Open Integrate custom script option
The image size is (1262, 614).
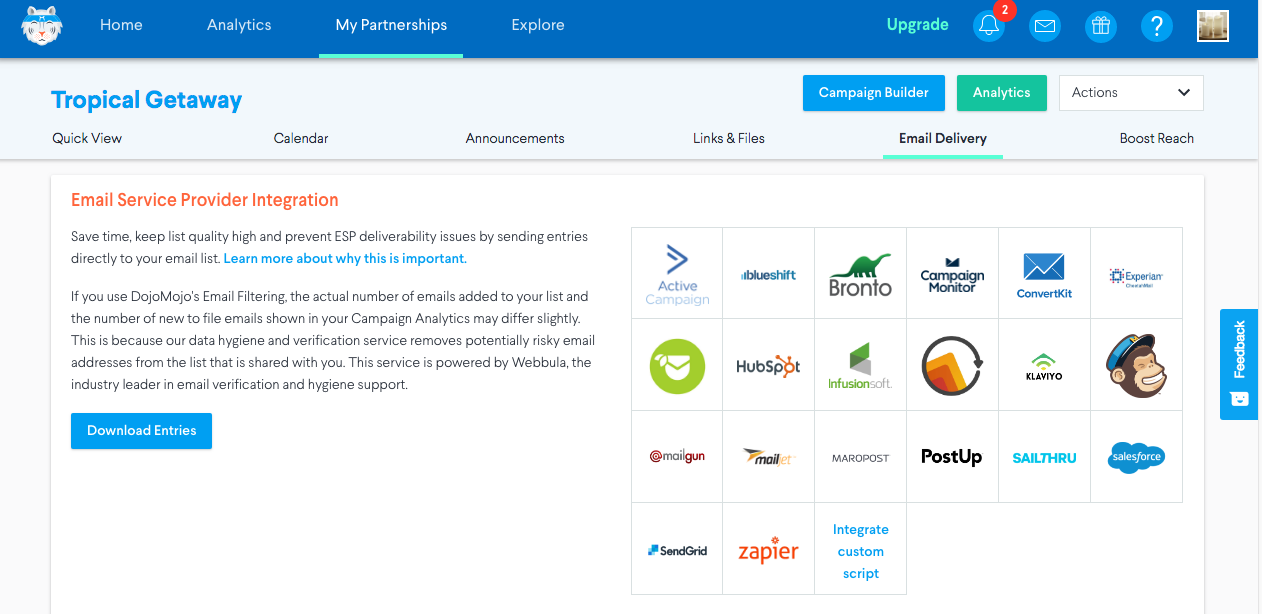pos(861,551)
